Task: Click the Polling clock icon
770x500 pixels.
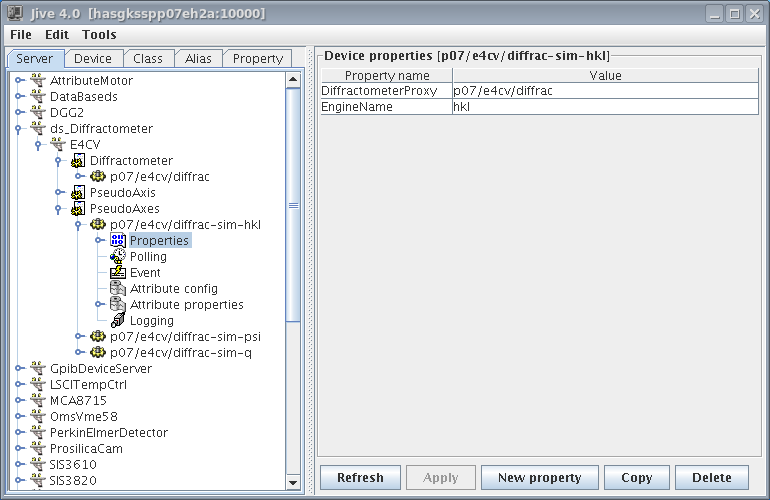Action: 118,256
